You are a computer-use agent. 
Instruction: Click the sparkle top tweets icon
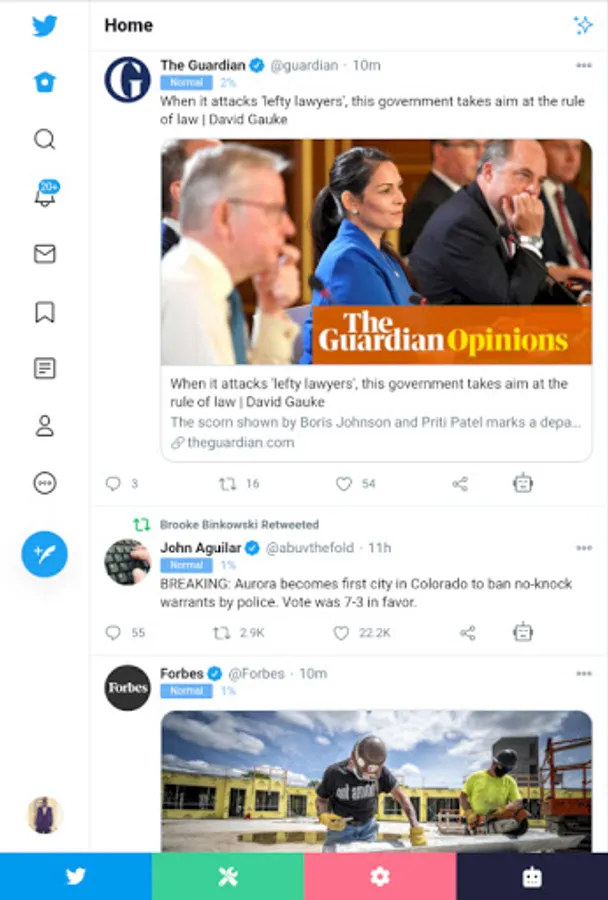tap(583, 25)
